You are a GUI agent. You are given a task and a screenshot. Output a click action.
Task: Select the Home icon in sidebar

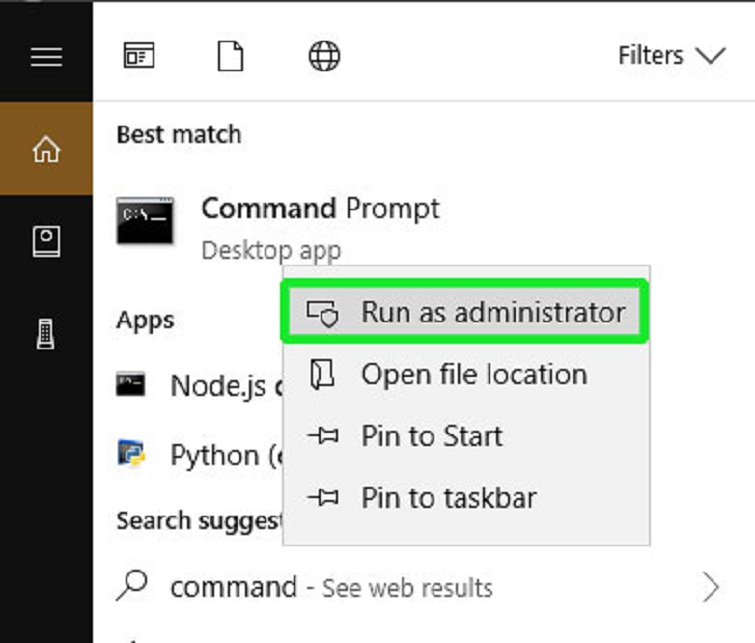46,150
